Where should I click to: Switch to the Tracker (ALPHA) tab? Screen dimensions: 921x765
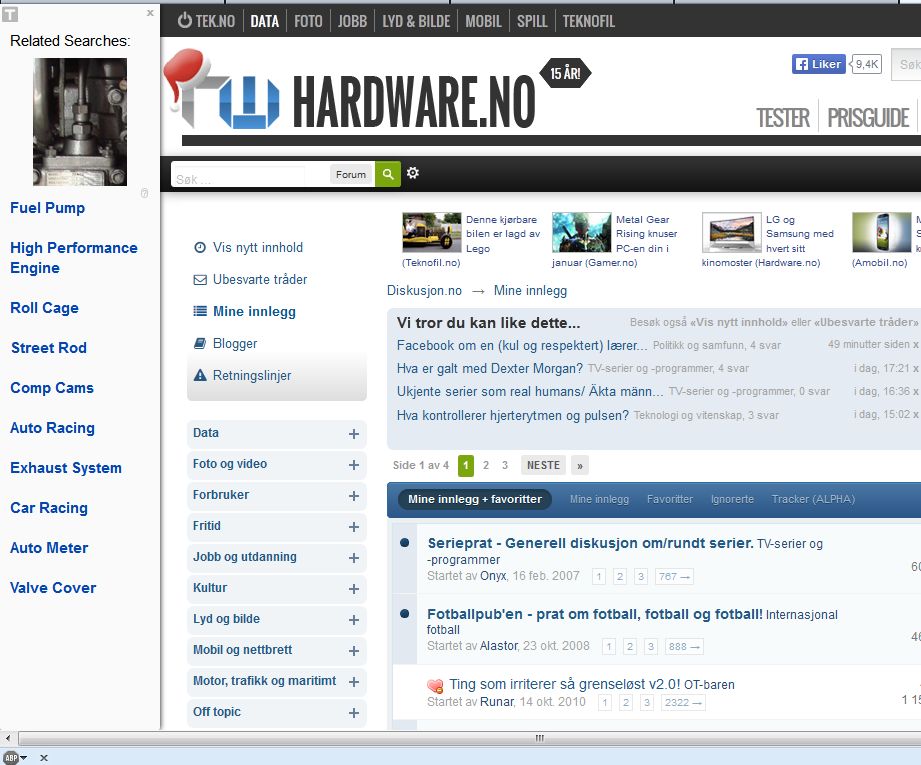[x=813, y=499]
